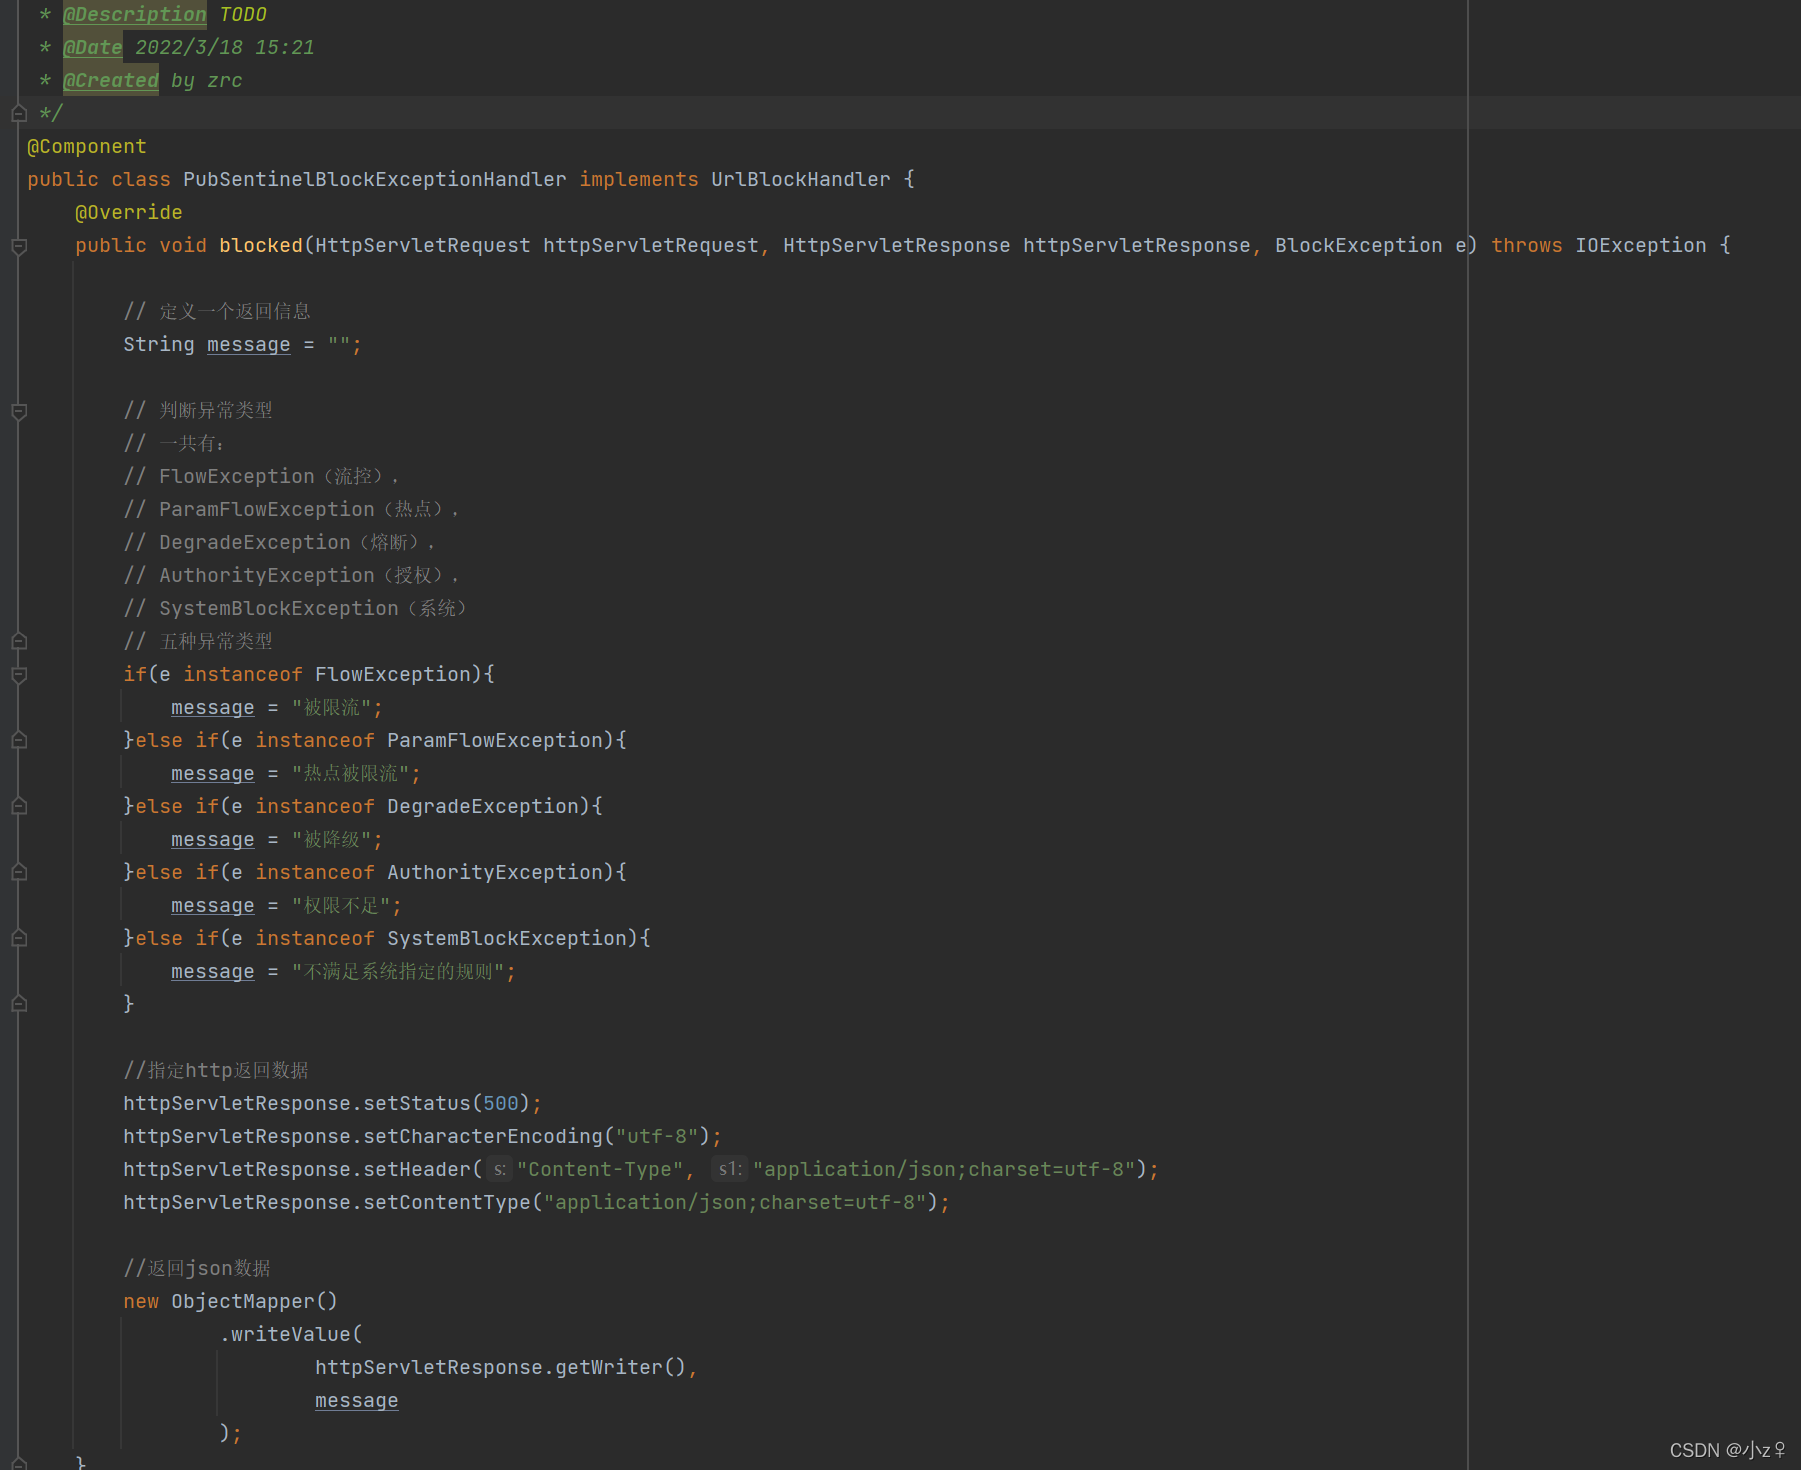The height and width of the screenshot is (1470, 1801).
Task: Click the message argument in writeValue
Action: 357,1401
